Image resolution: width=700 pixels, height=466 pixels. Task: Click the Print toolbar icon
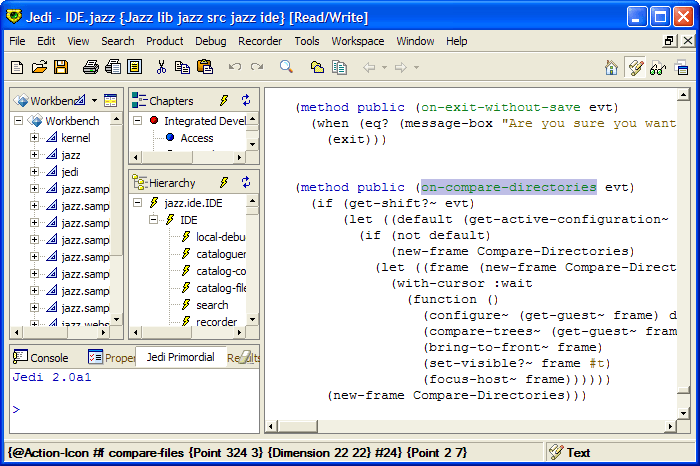(91, 67)
